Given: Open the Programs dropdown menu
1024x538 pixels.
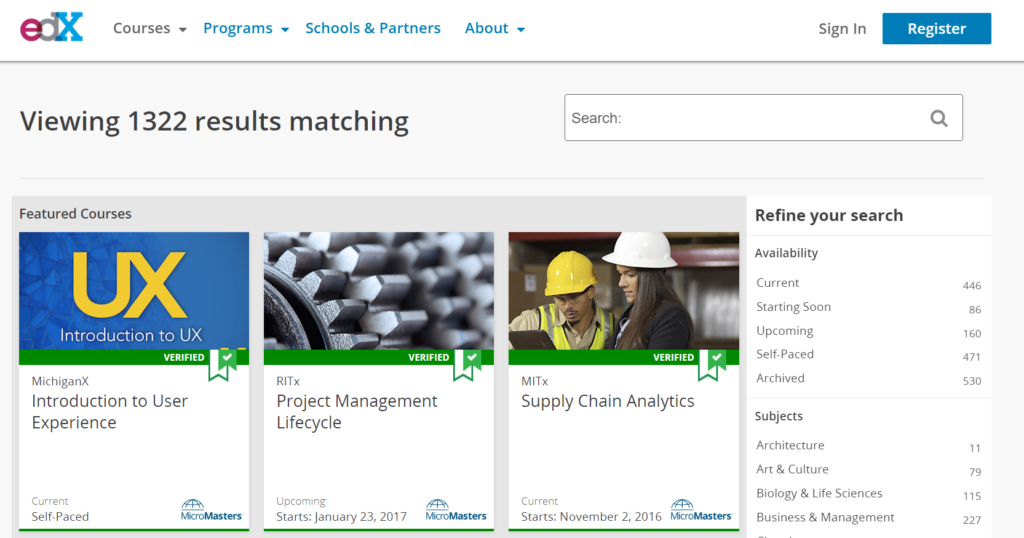Looking at the screenshot, I should click(246, 29).
